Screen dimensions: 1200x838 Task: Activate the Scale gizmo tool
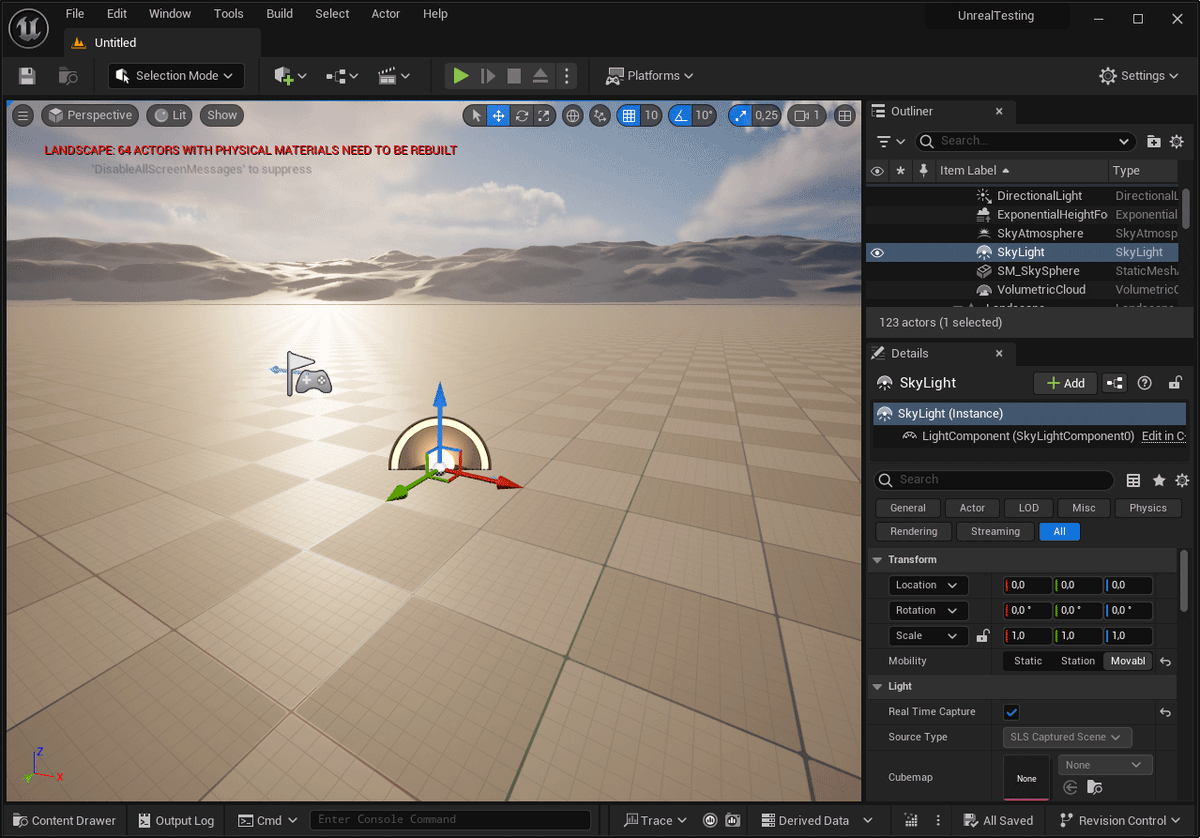pyautogui.click(x=543, y=116)
